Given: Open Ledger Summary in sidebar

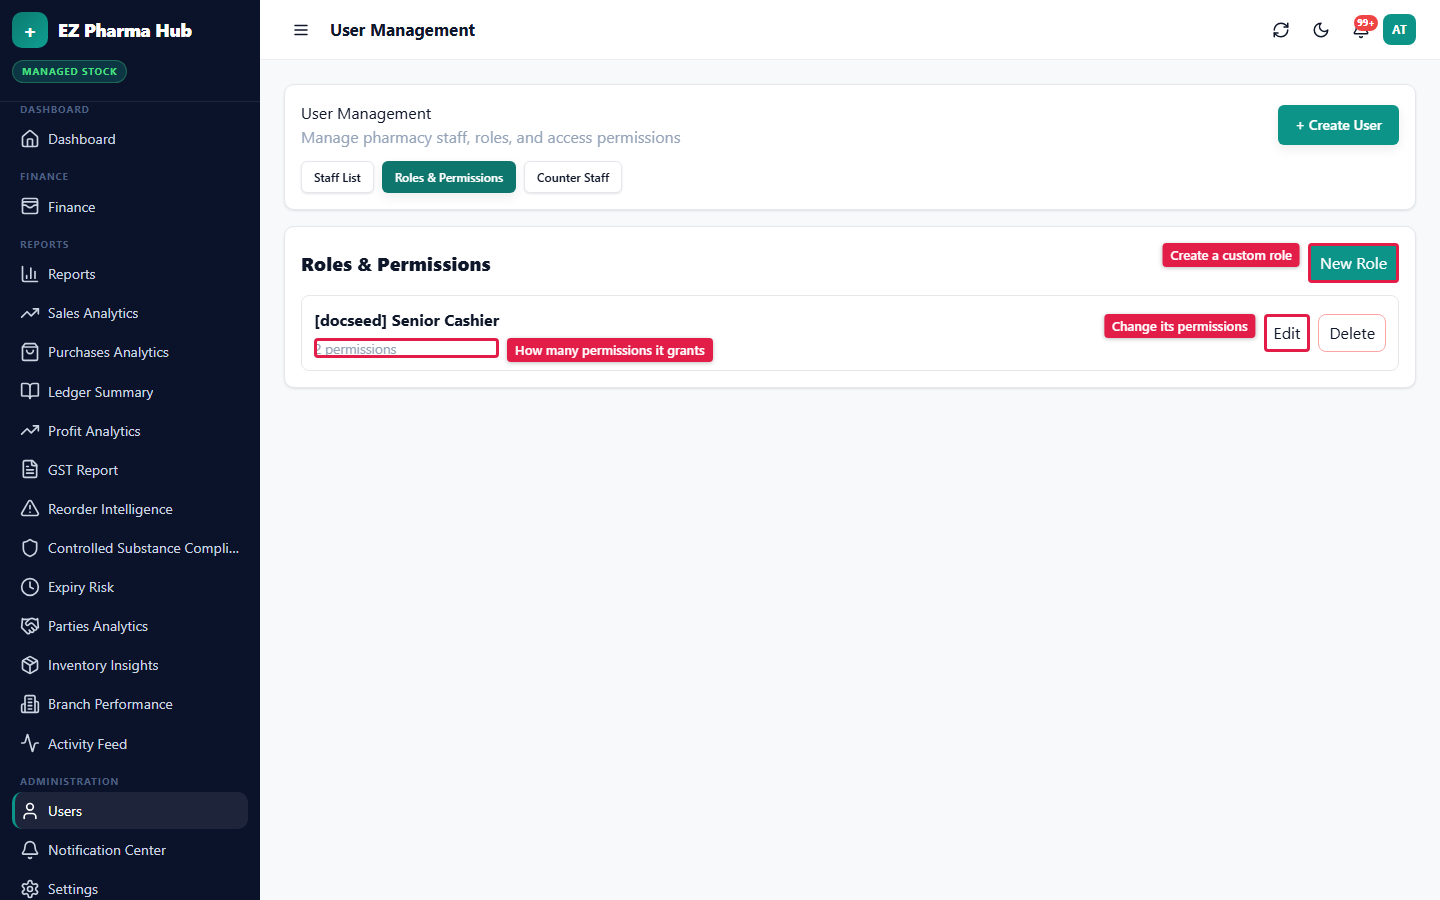Looking at the screenshot, I should tap(130, 392).
